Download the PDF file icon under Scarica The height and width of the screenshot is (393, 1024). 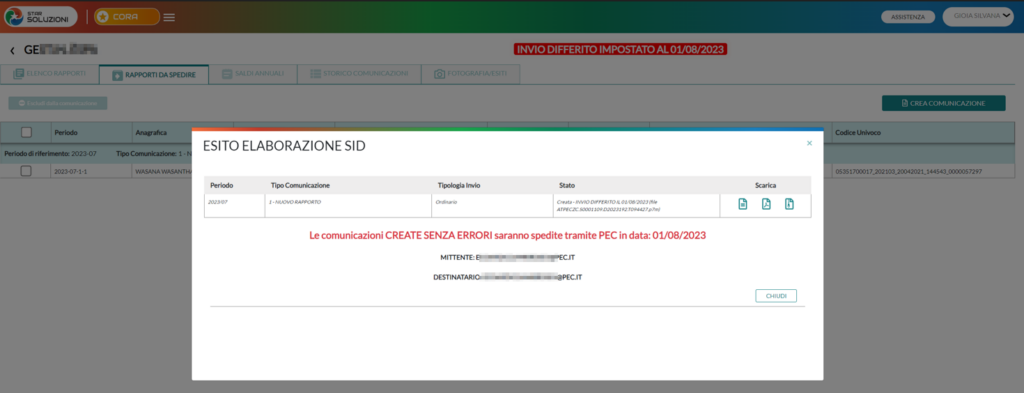coord(766,204)
